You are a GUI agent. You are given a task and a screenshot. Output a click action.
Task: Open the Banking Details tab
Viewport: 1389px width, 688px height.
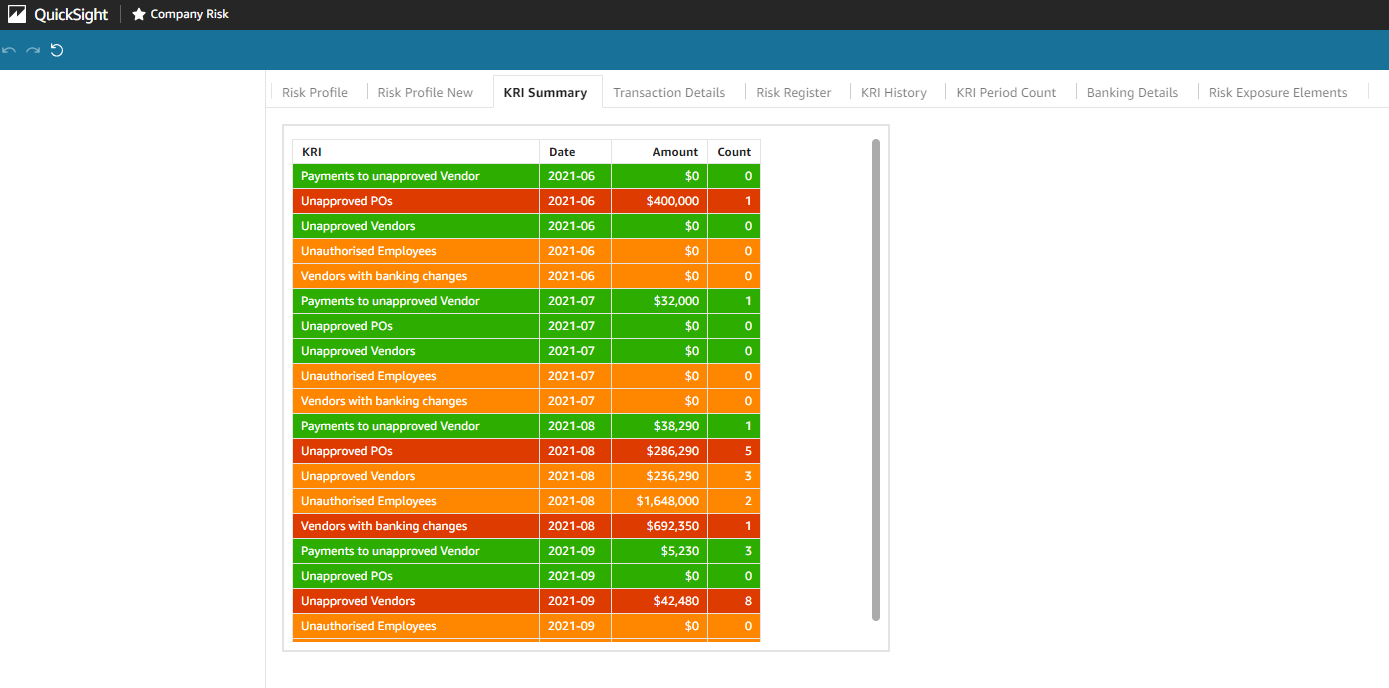1132,92
